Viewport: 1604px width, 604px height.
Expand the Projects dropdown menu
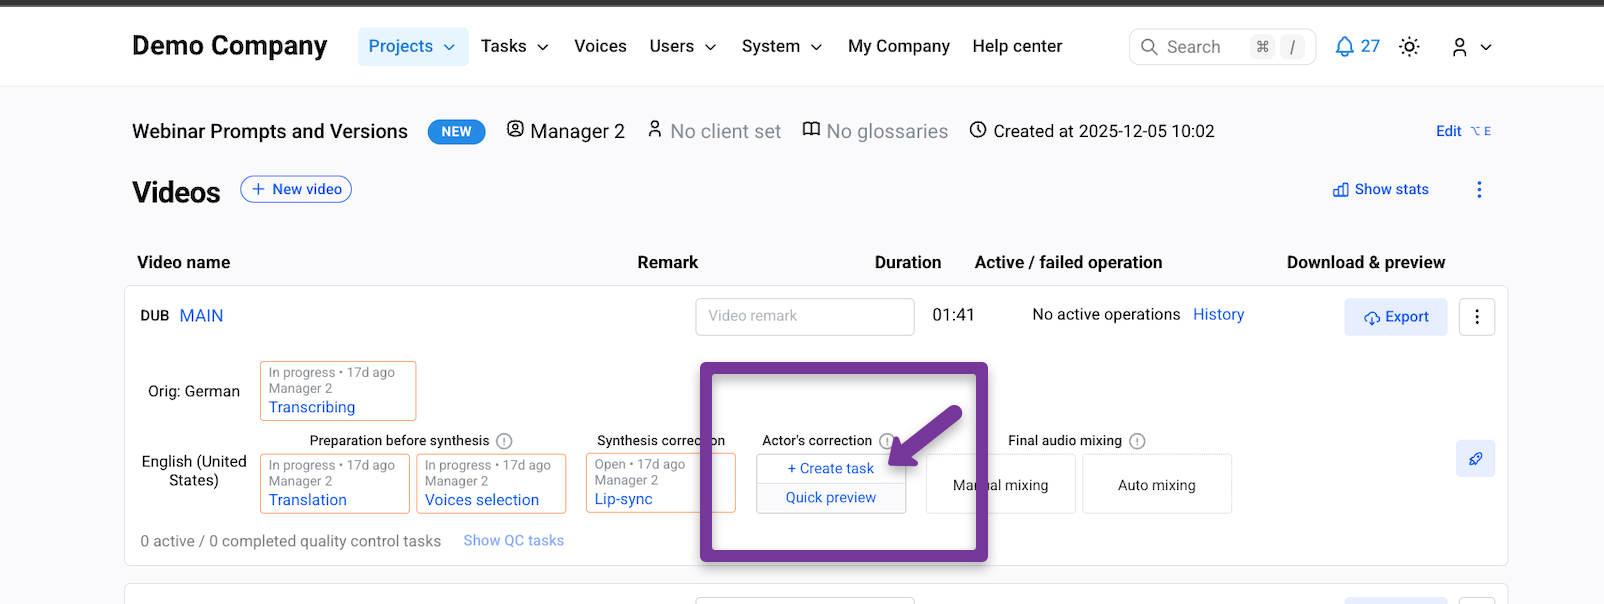click(x=413, y=46)
